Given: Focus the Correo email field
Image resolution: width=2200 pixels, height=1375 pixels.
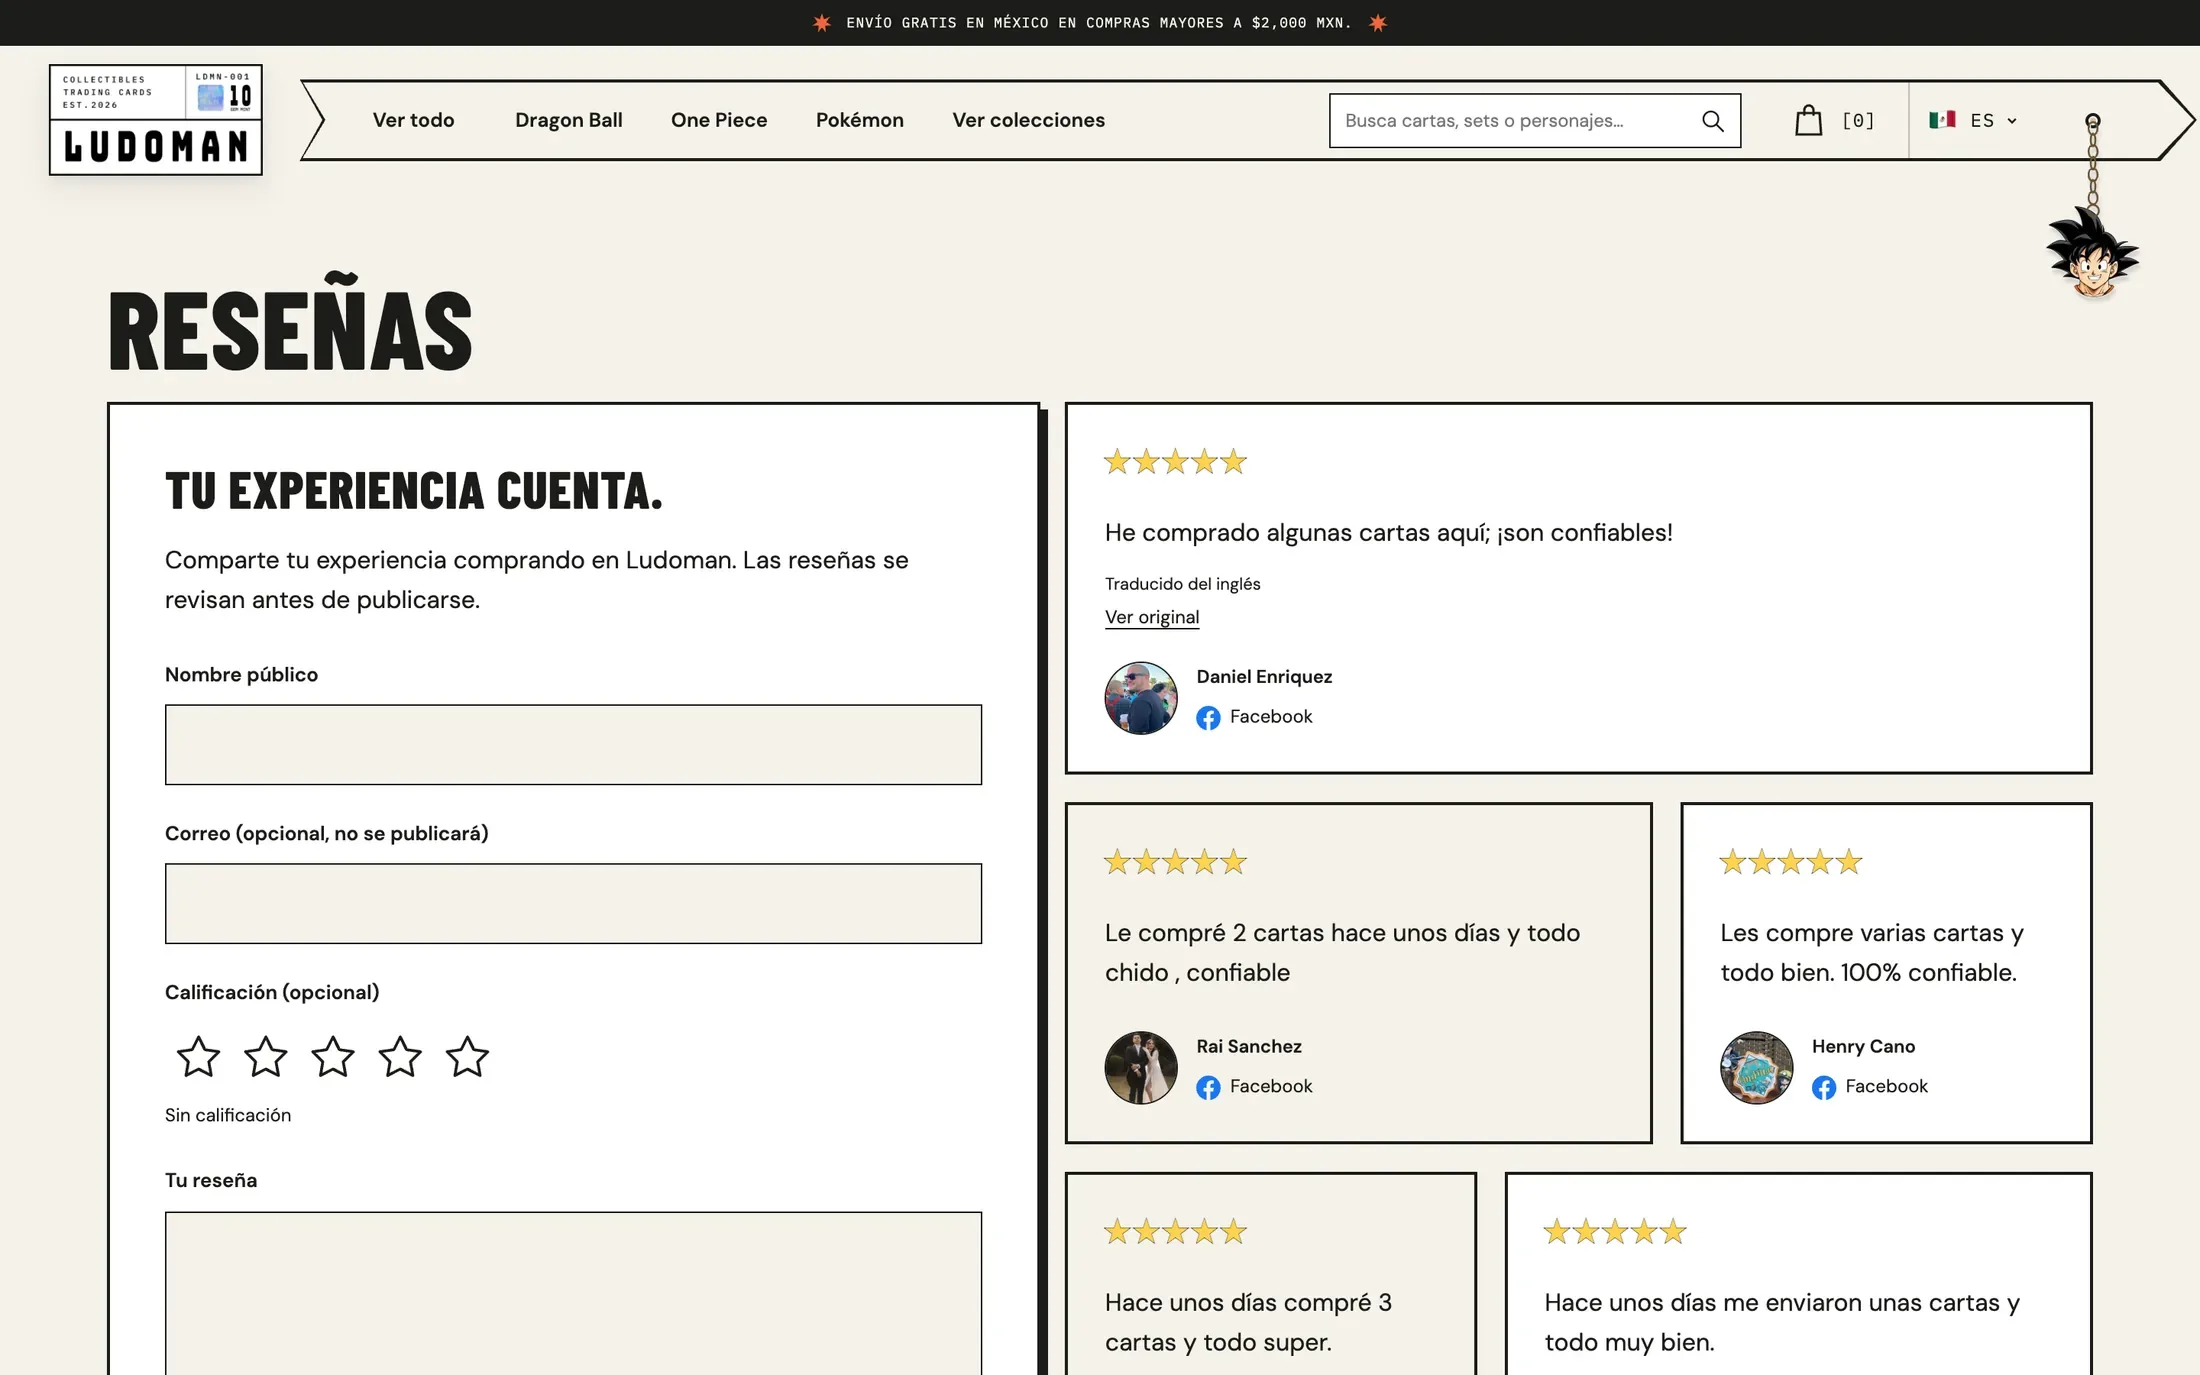Looking at the screenshot, I should 573,904.
